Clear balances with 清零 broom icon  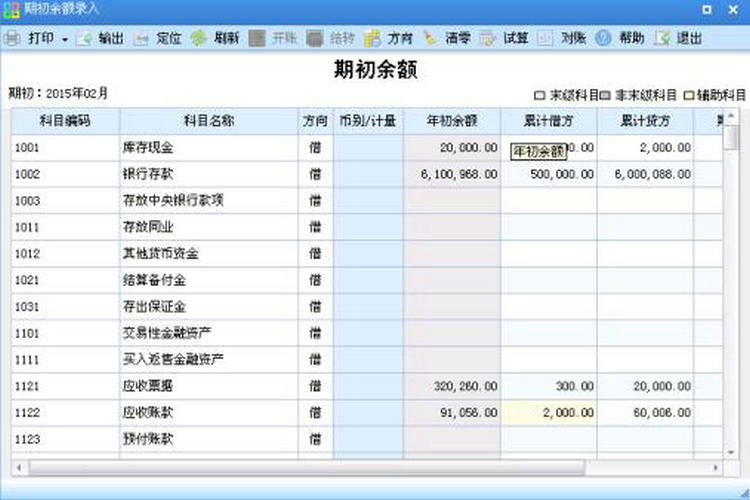click(431, 39)
